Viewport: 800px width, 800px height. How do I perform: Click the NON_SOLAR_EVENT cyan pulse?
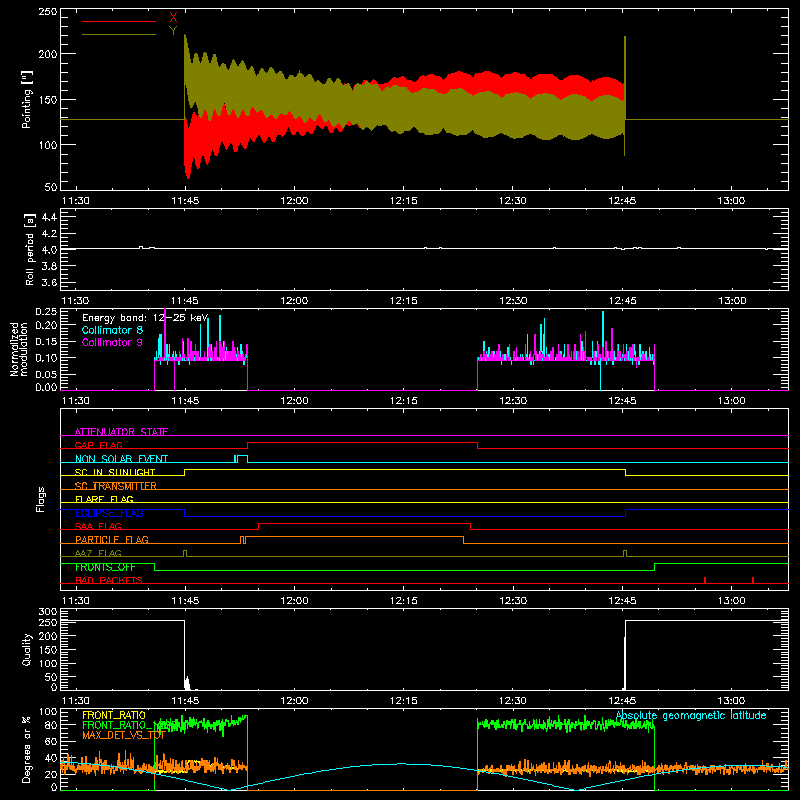241,459
